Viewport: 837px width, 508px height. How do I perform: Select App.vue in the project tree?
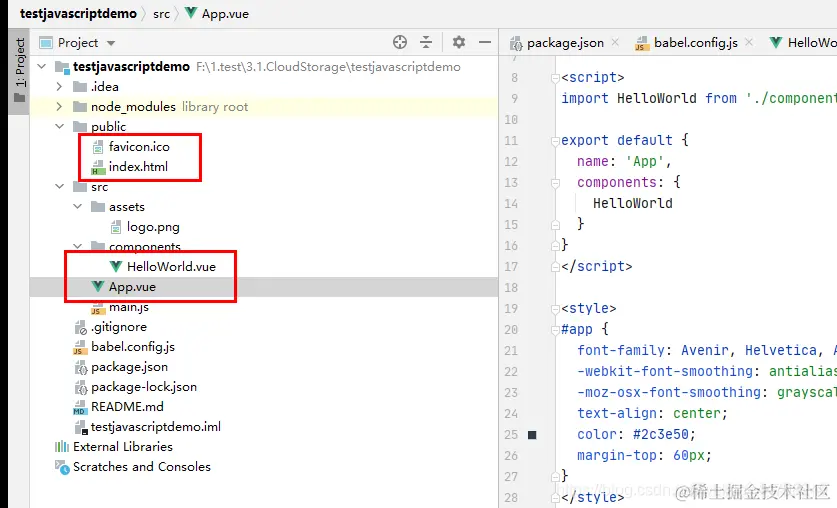coord(132,287)
